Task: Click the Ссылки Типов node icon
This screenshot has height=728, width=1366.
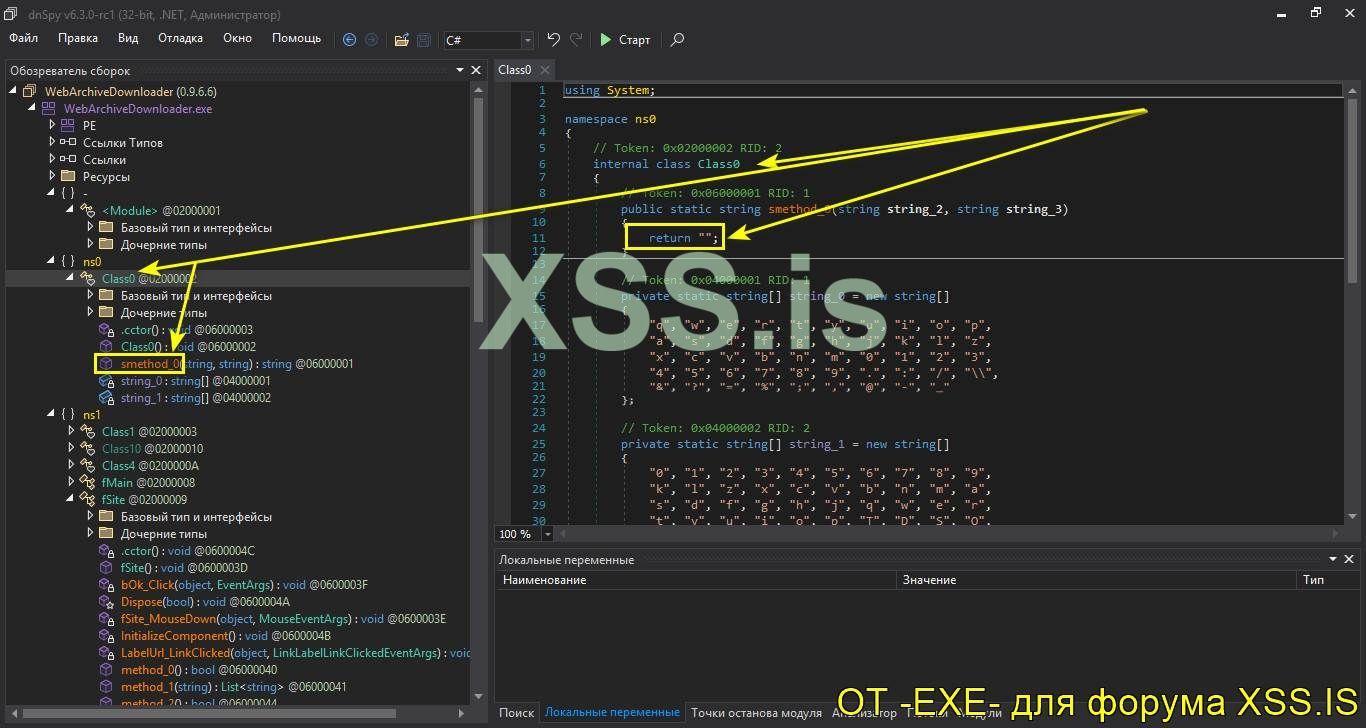Action: (67, 143)
